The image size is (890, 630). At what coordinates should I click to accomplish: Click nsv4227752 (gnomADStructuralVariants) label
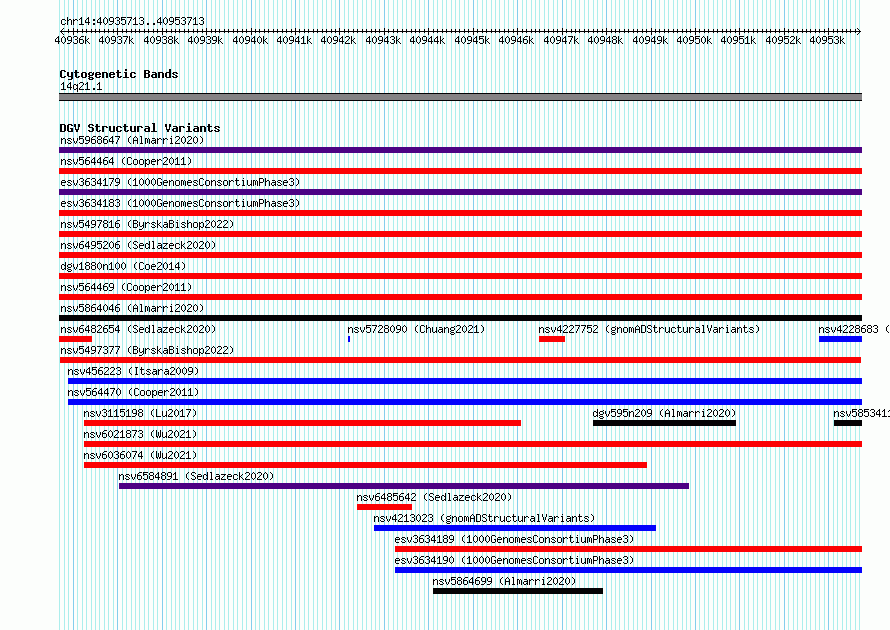click(649, 329)
